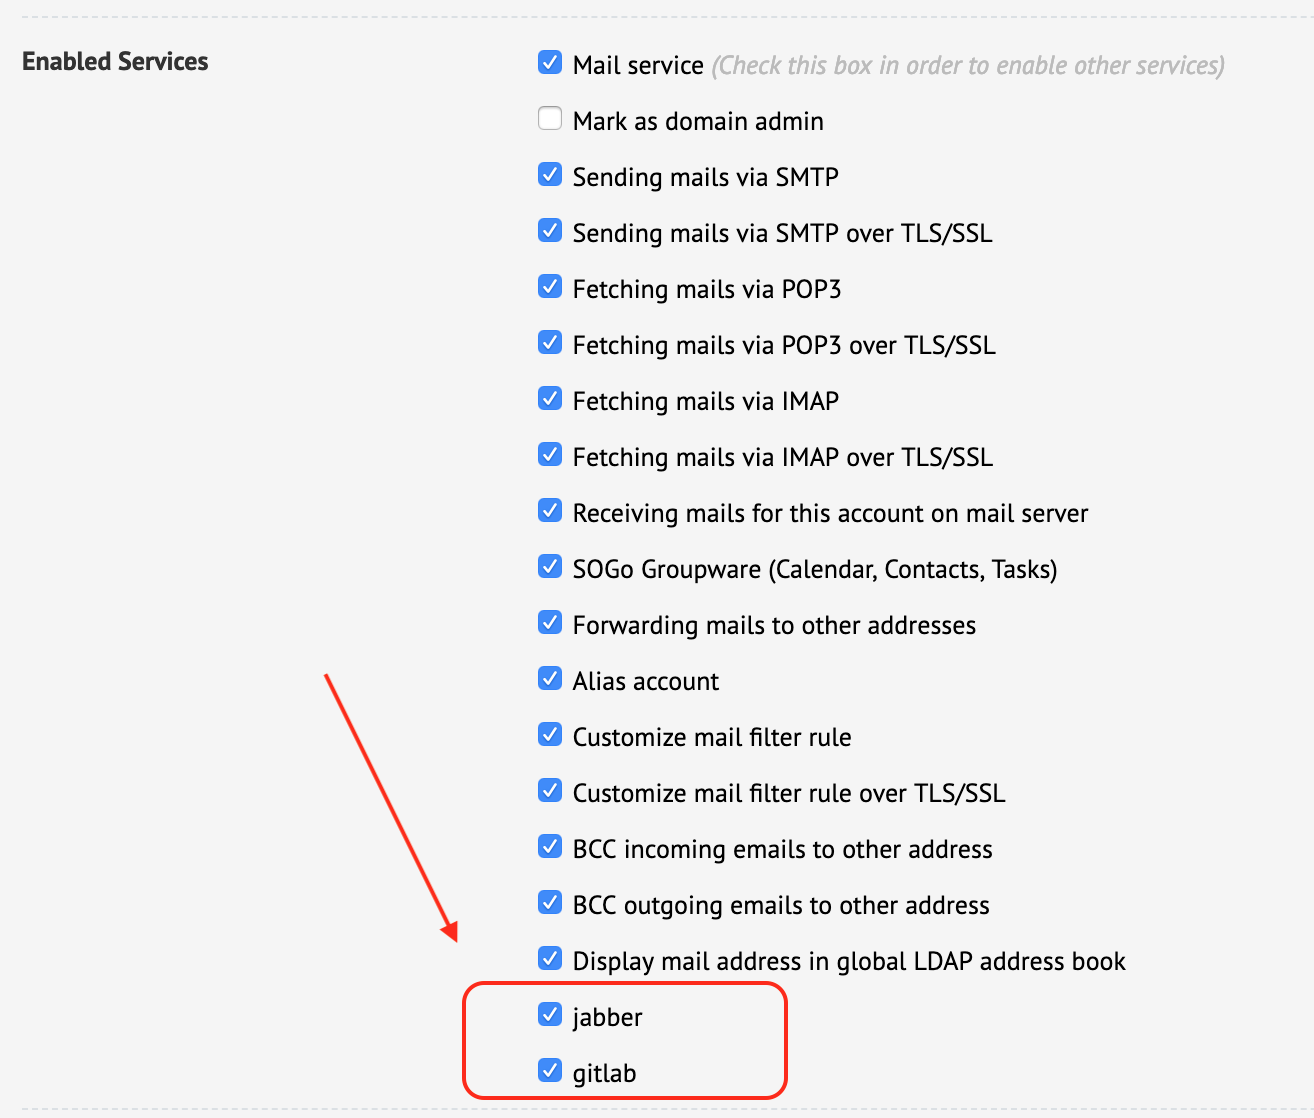
Task: Toggle Receiving mails for this account checkbox
Action: (550, 511)
